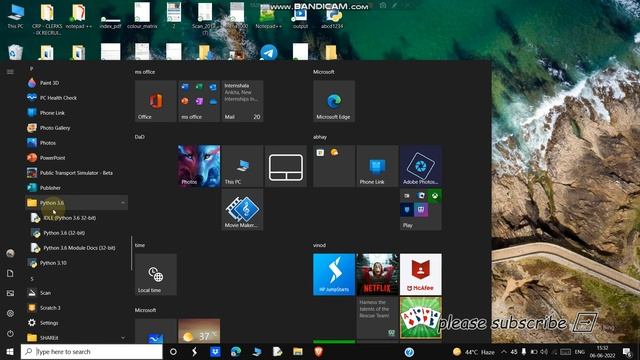
Task: Open Pictures from the Start sidebar
Action: [x=10, y=293]
